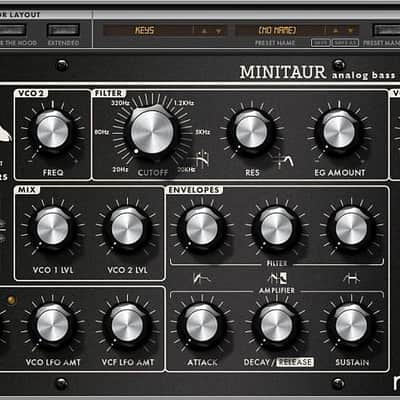400x400 pixels.
Task: Click the 5KHz cutoff scale label
Action: 202,132
